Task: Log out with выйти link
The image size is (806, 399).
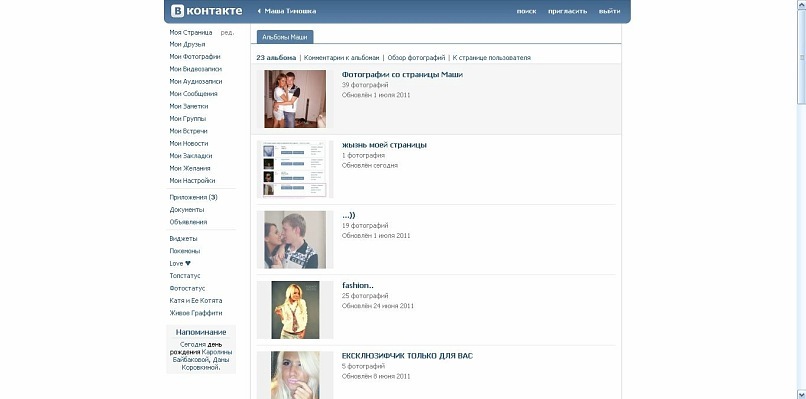Action: tap(609, 11)
